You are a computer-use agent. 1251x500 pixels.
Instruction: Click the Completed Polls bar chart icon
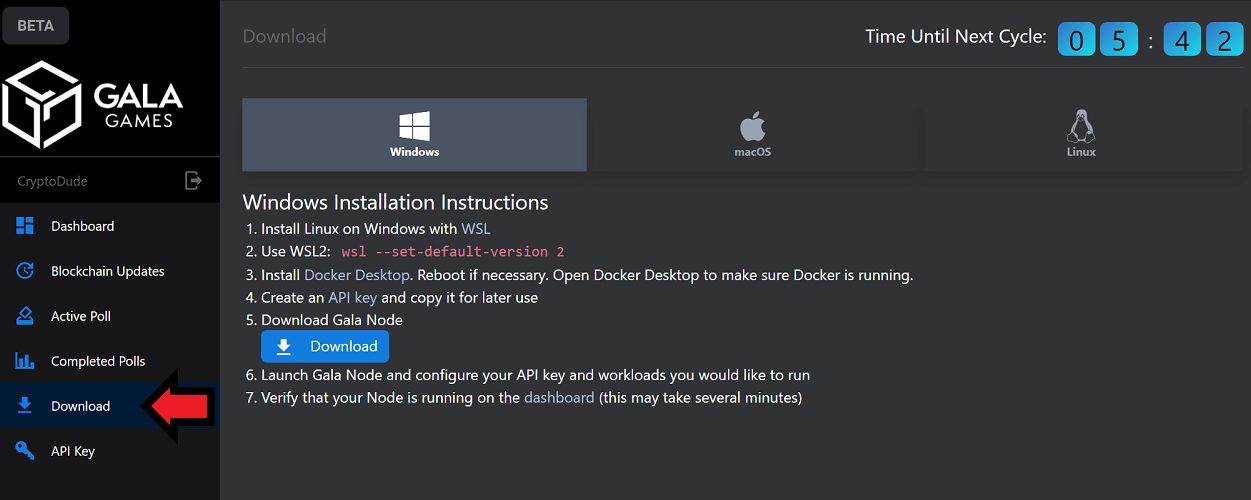(25, 361)
